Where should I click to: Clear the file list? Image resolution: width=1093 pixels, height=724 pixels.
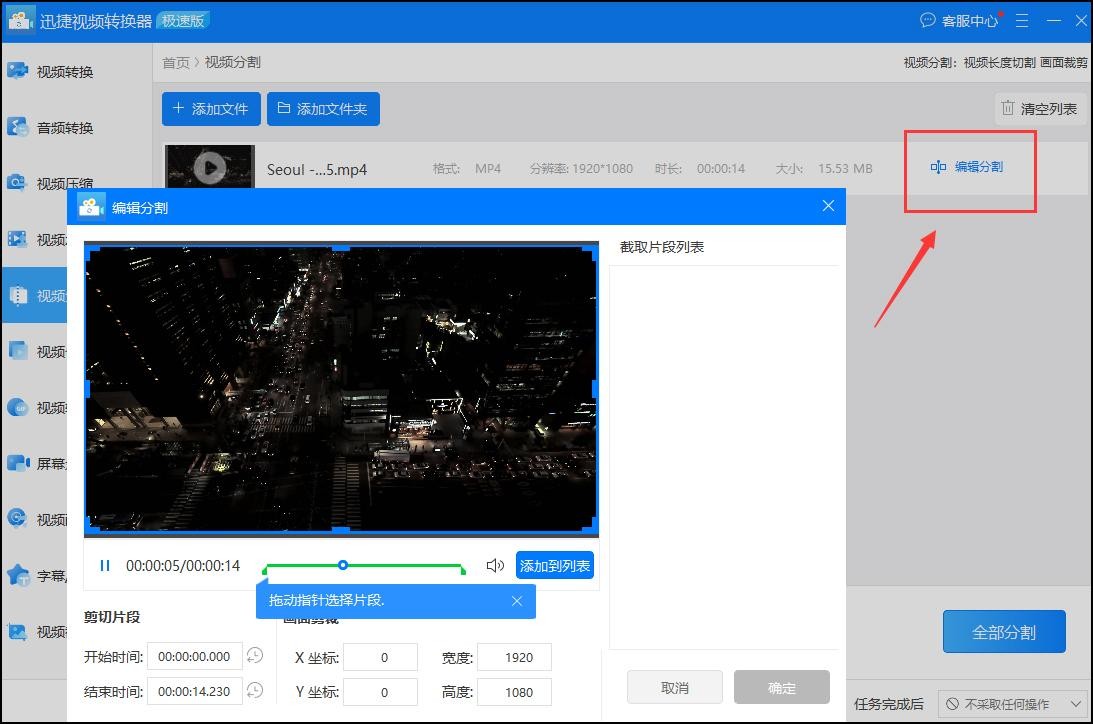[1039, 109]
